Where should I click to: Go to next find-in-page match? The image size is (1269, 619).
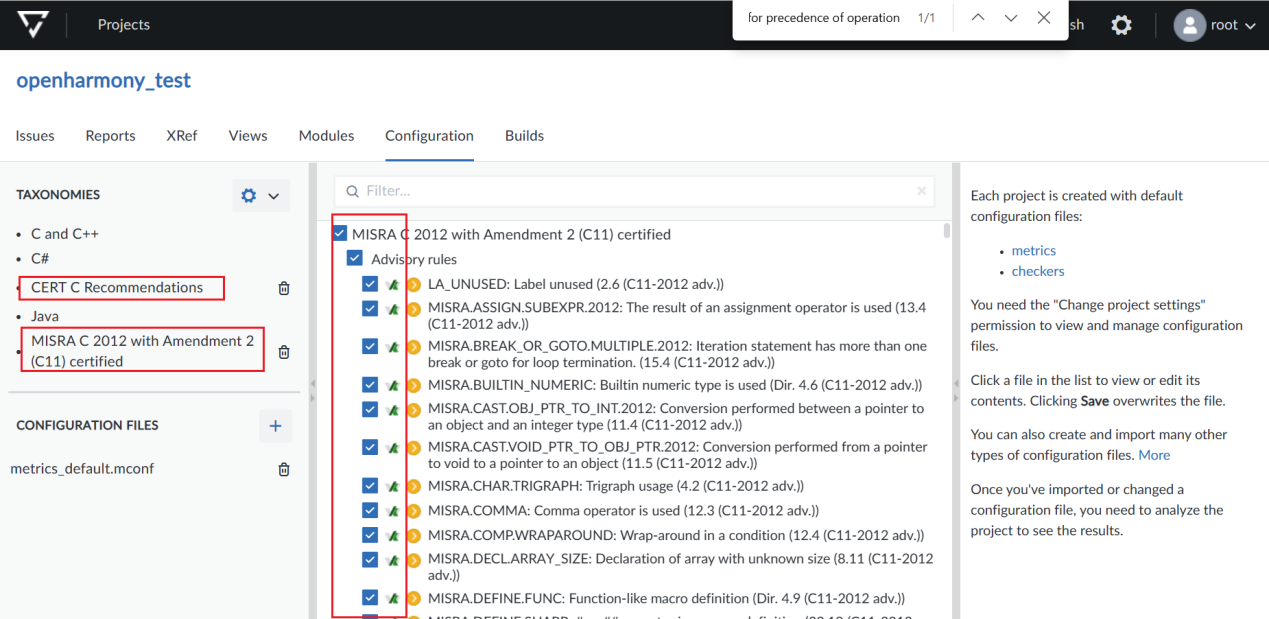(x=1011, y=18)
